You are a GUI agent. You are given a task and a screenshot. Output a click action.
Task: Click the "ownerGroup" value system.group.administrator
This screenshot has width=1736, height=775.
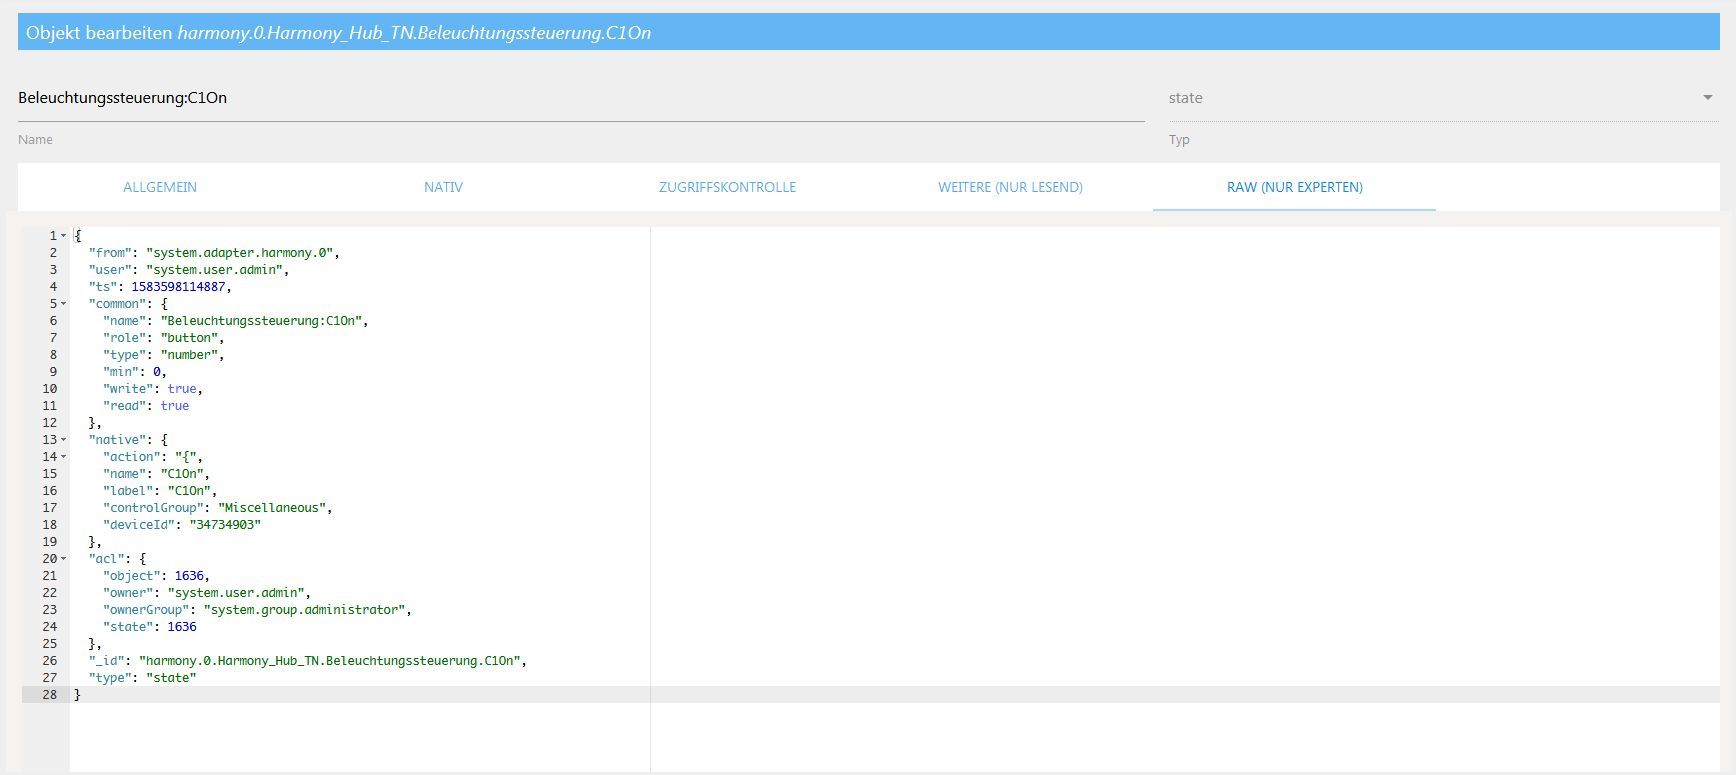click(305, 610)
